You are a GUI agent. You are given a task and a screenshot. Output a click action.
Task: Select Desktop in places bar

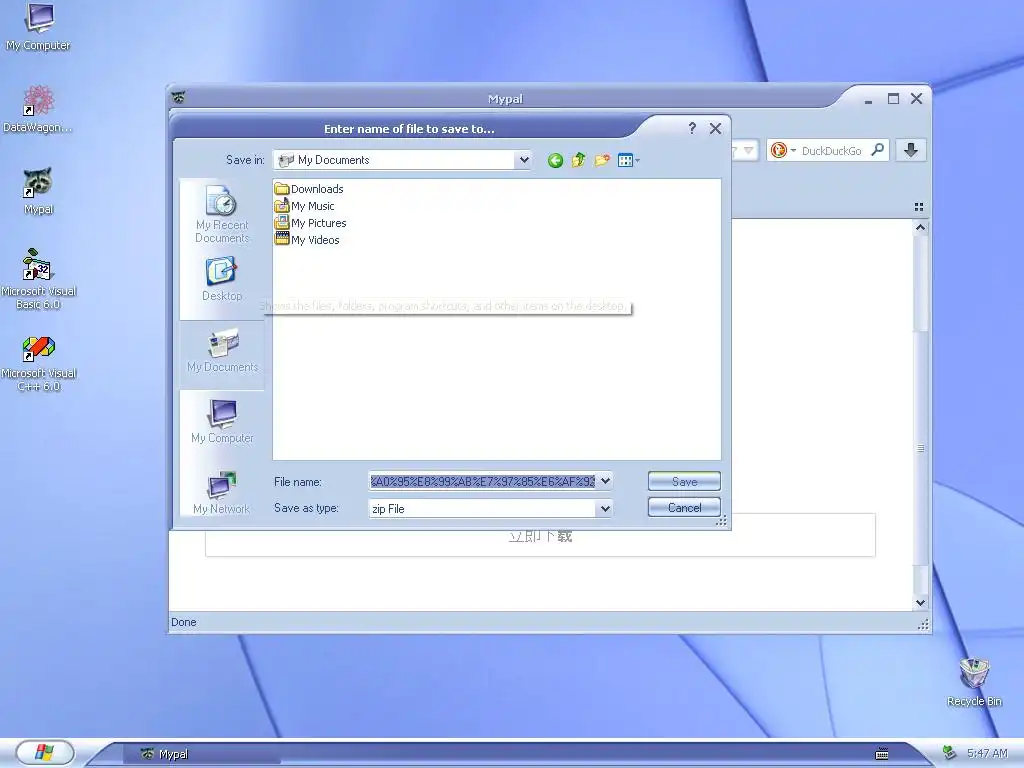(222, 280)
